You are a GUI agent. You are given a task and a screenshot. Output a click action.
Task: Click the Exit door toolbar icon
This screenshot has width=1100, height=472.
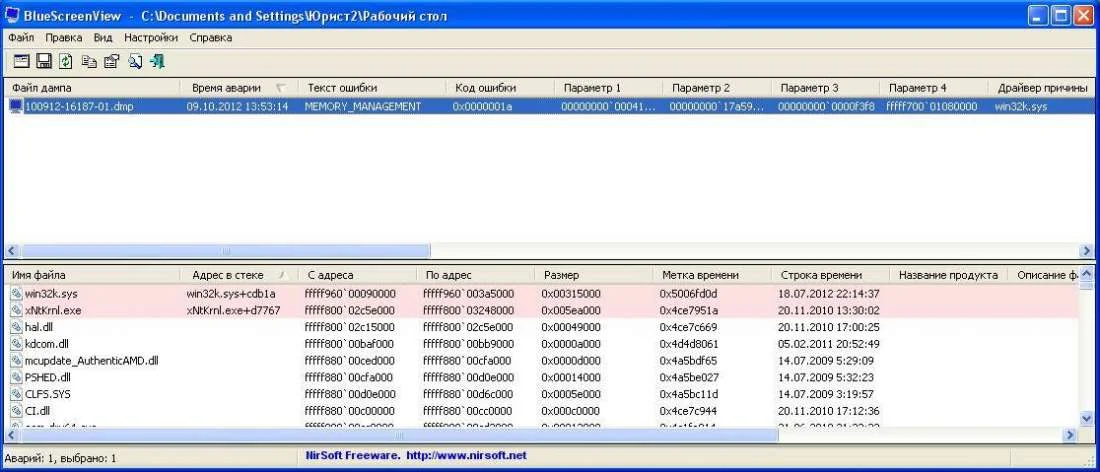[157, 62]
